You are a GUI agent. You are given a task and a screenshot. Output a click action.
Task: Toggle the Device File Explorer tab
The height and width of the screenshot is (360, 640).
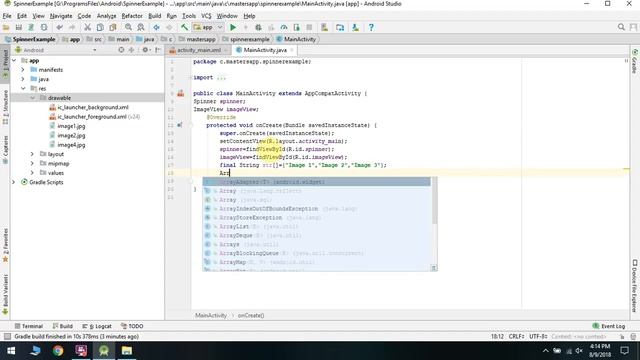(x=635, y=285)
